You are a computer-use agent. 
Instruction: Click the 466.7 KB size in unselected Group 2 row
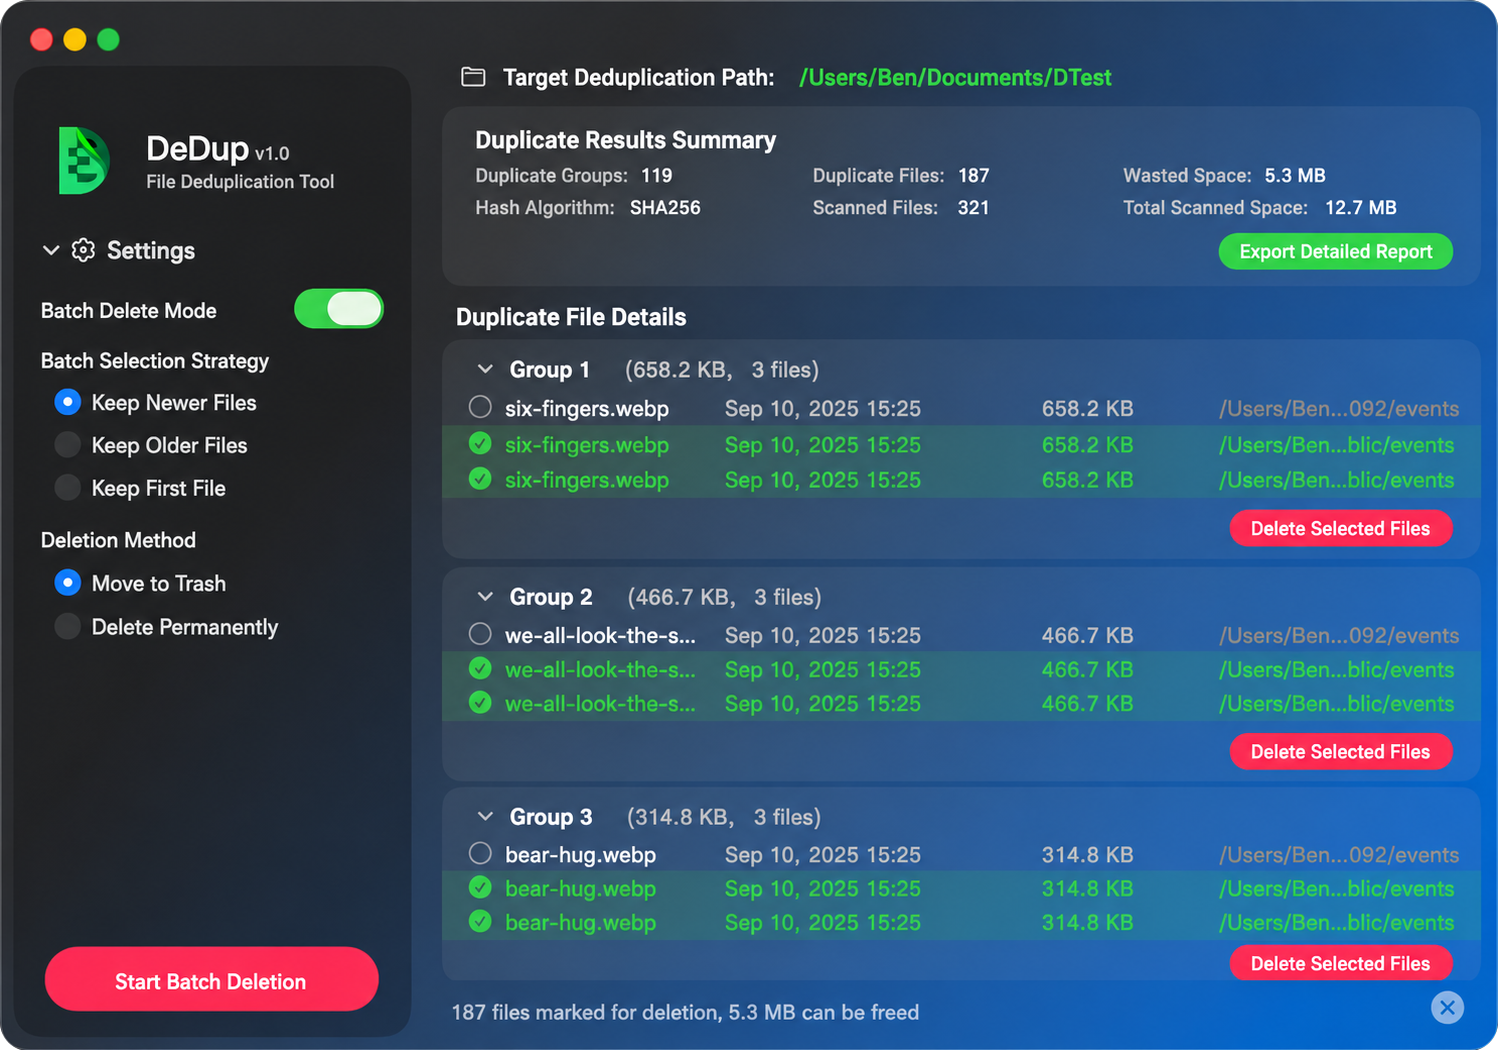1087,635
